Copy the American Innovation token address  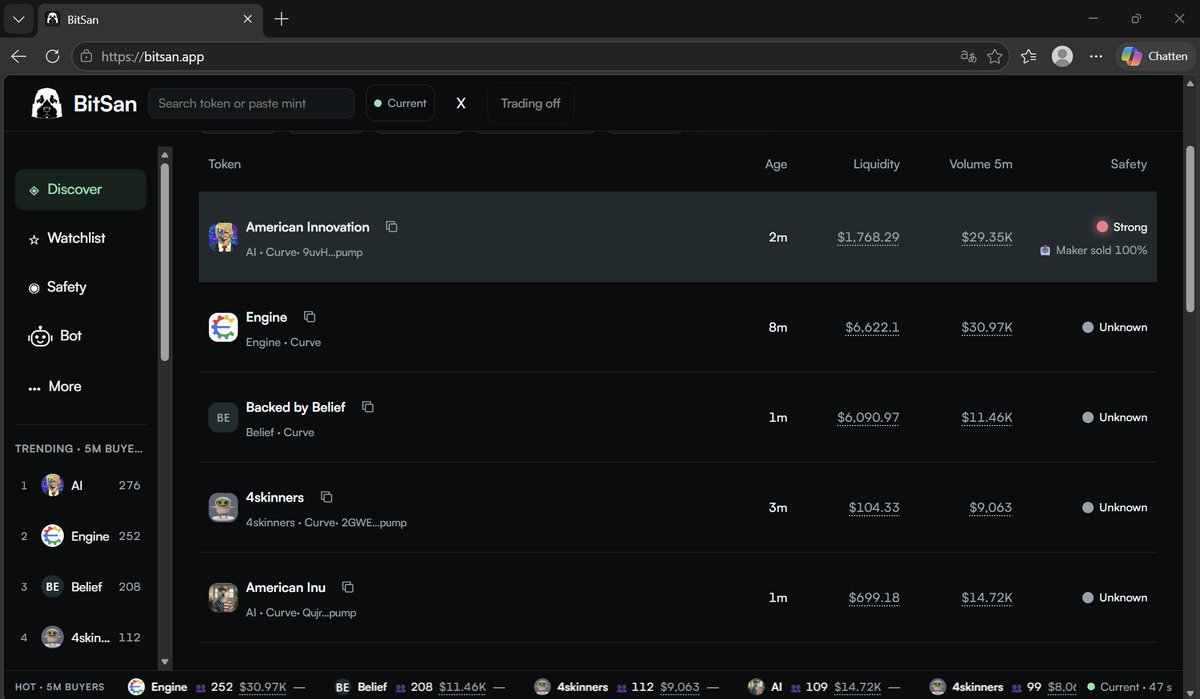391,227
